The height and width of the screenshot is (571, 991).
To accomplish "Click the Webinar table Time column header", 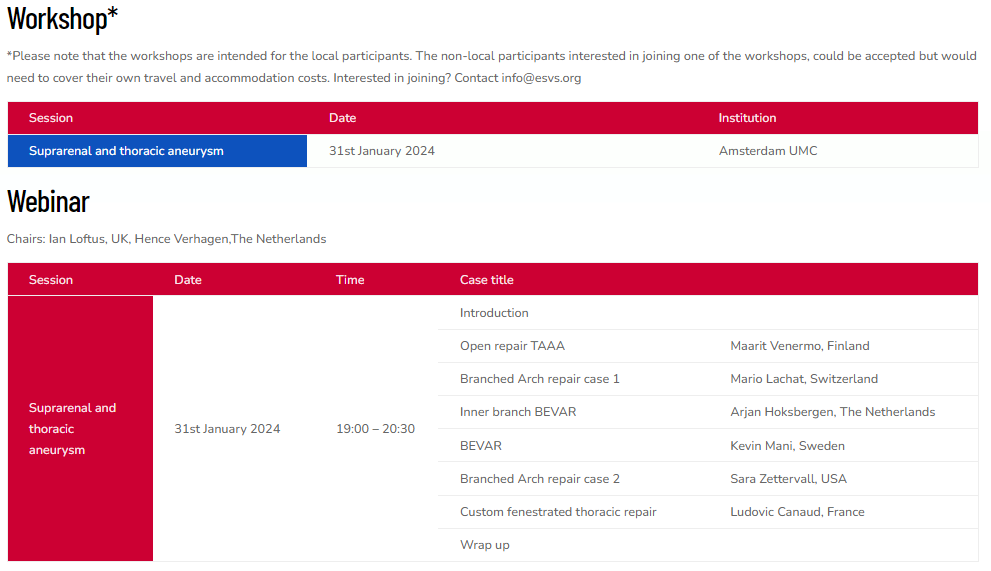I will [x=350, y=280].
